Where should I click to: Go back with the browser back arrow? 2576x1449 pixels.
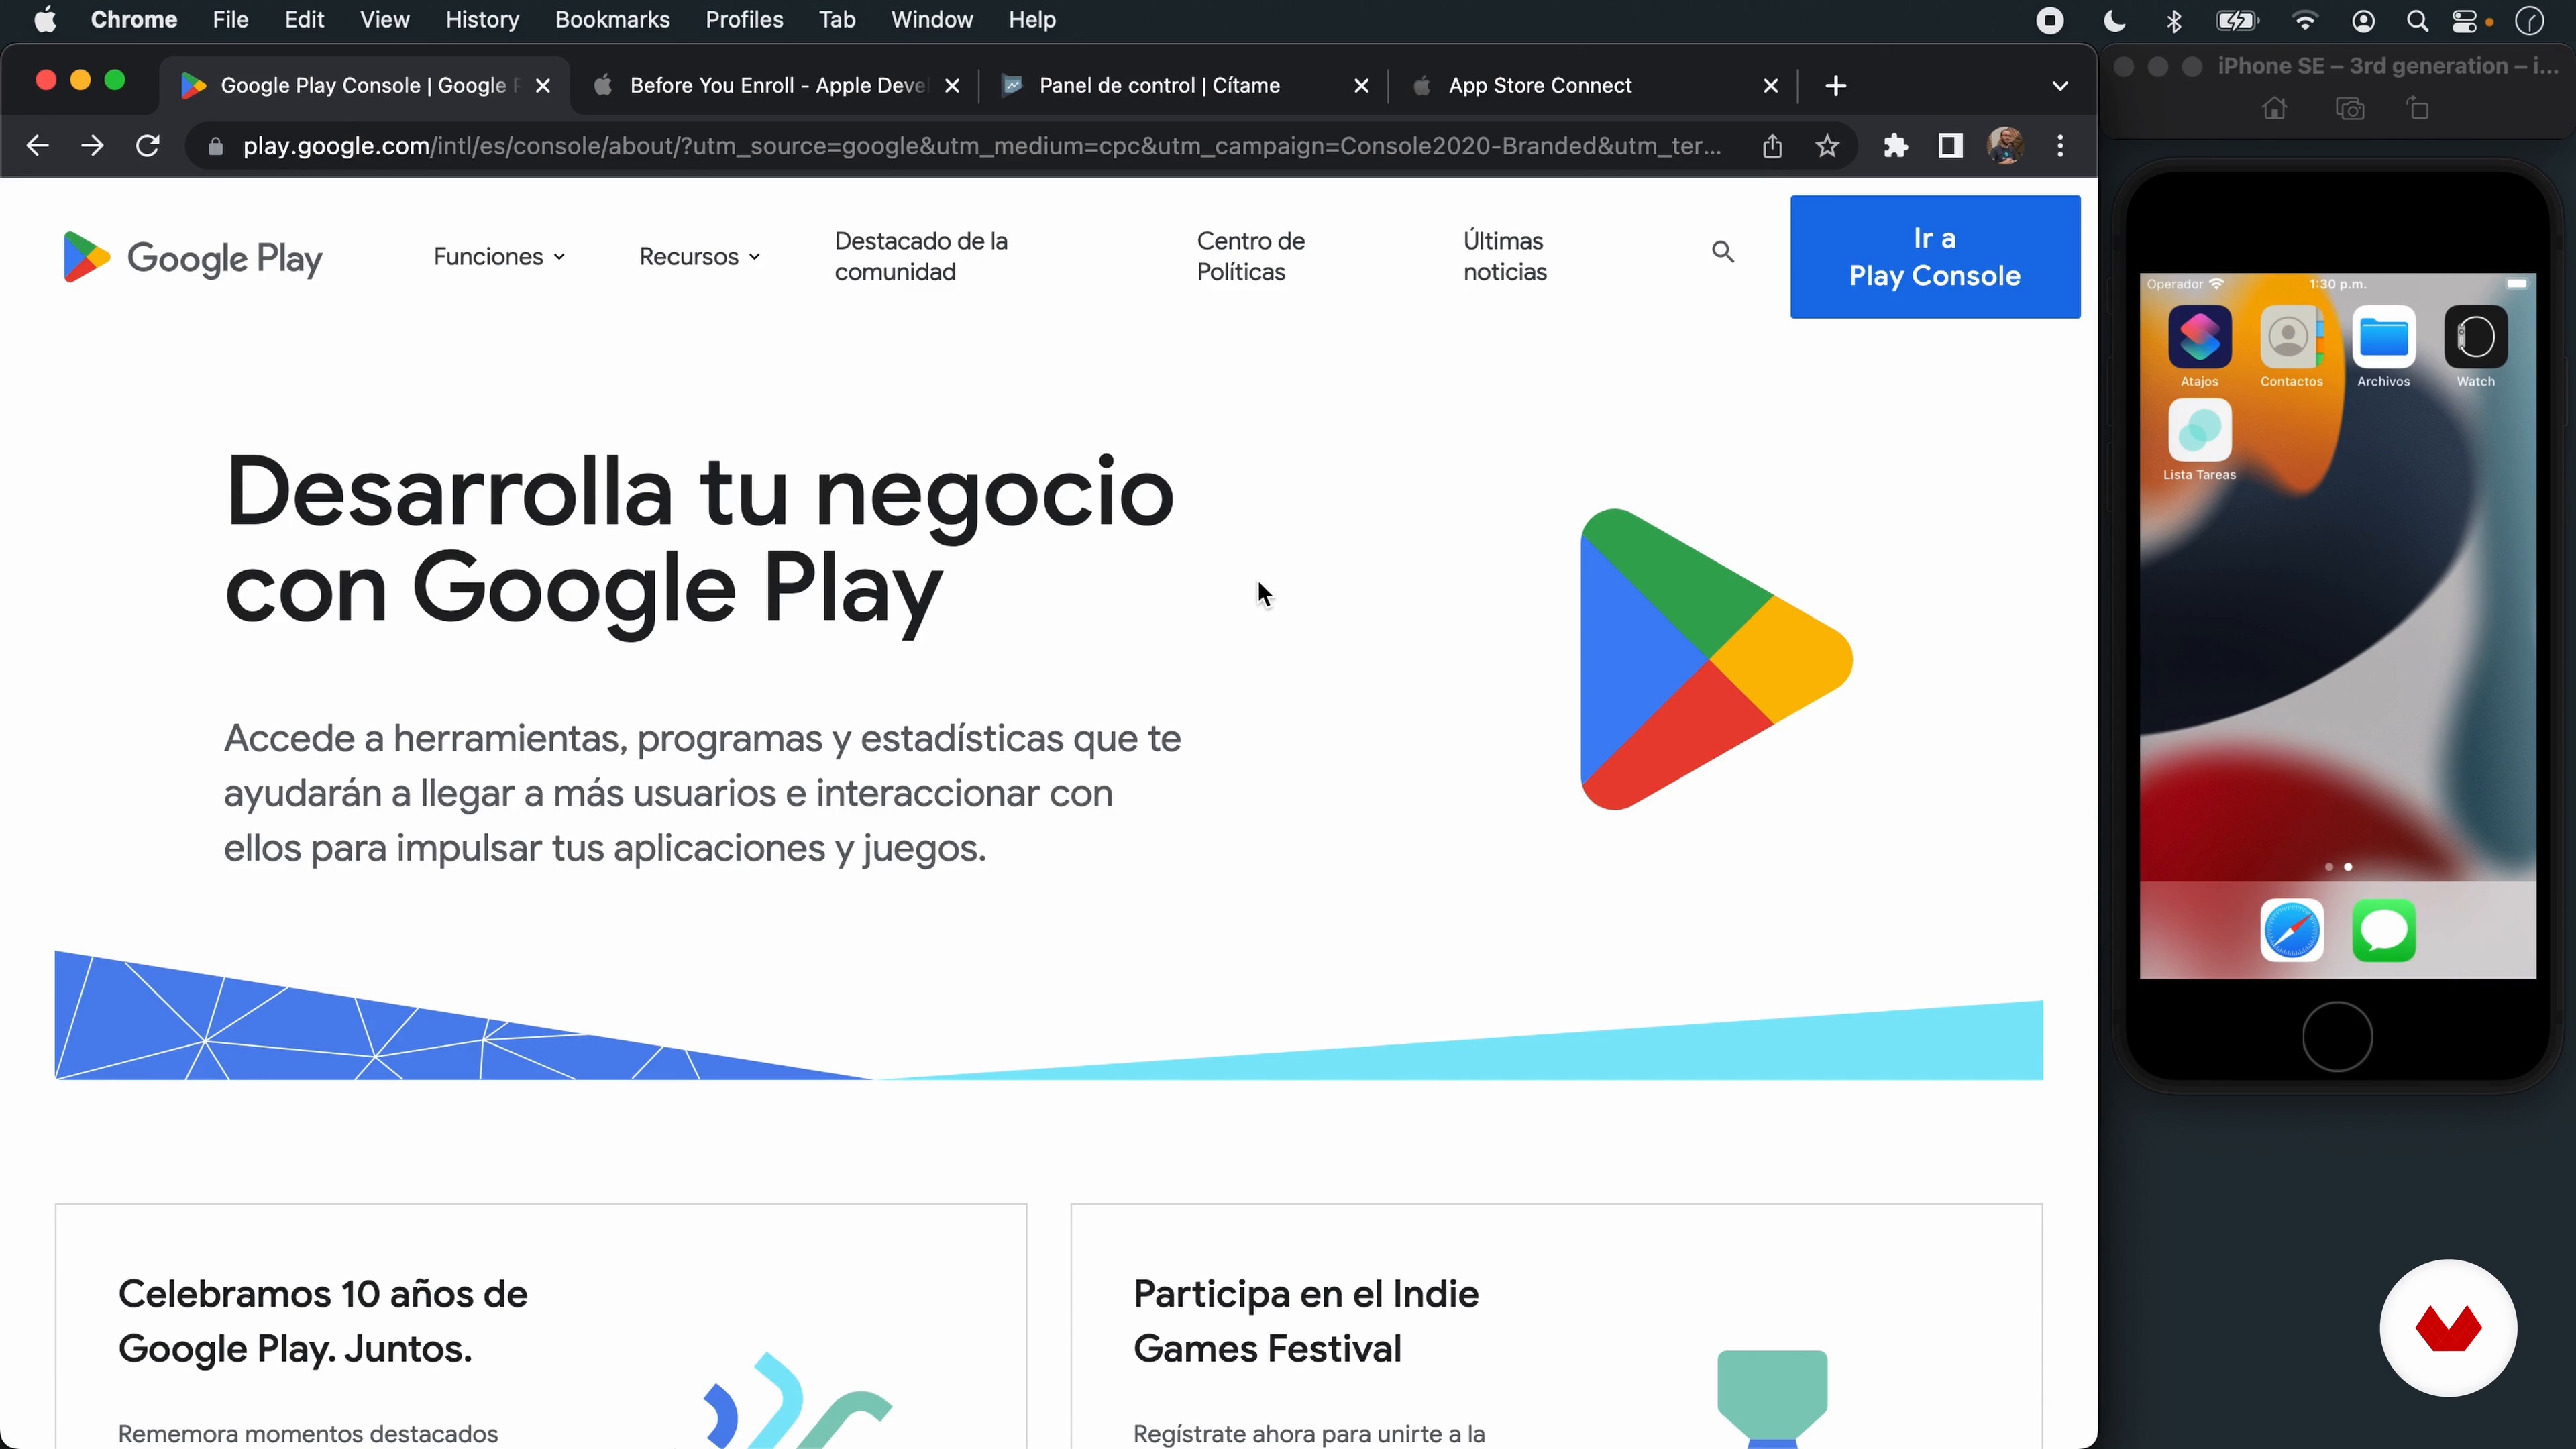coord(37,146)
